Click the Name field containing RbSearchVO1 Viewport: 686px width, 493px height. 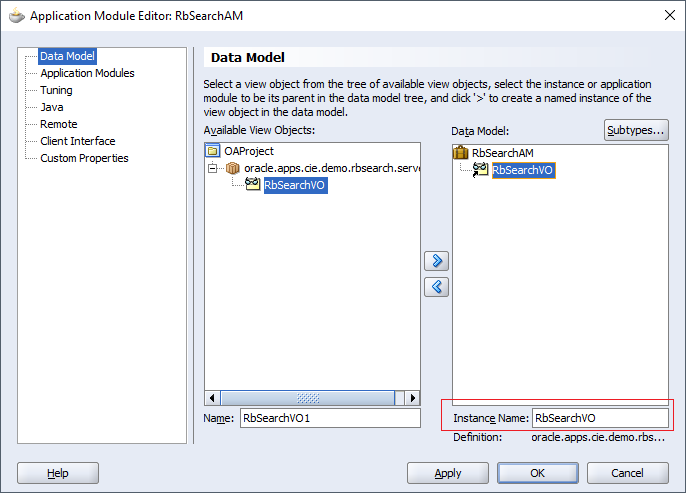coord(330,418)
